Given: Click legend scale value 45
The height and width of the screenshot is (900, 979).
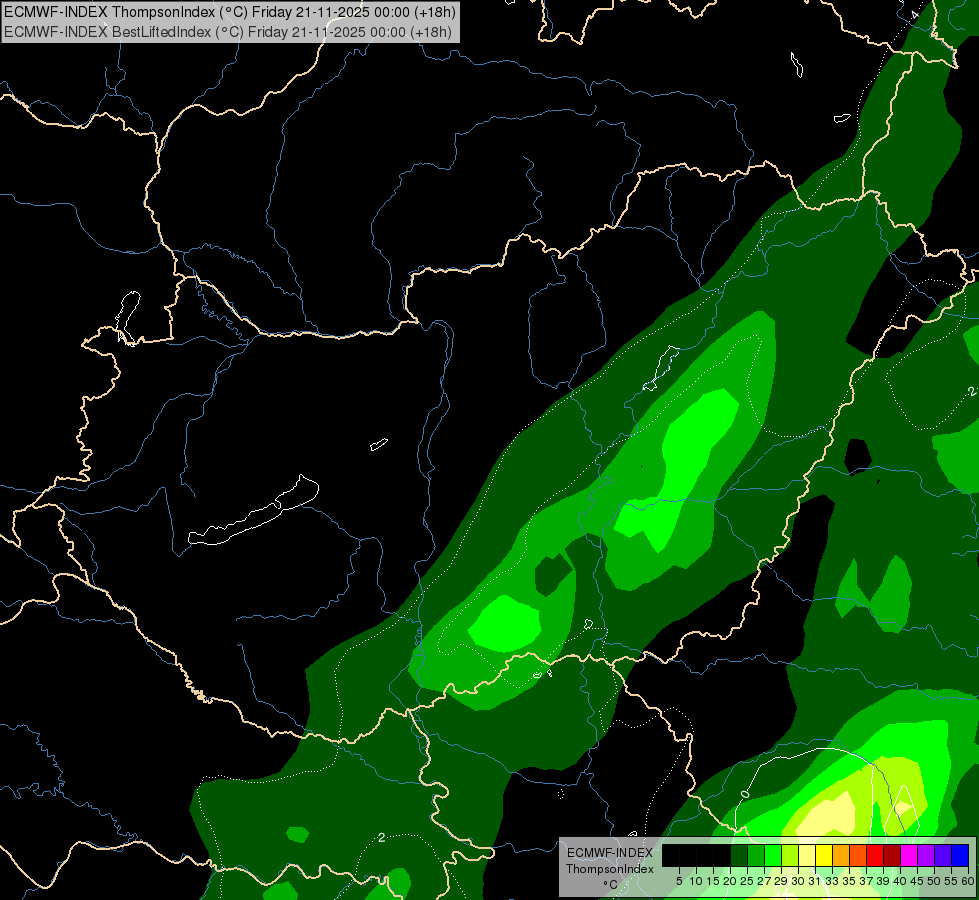Looking at the screenshot, I should (x=918, y=881).
